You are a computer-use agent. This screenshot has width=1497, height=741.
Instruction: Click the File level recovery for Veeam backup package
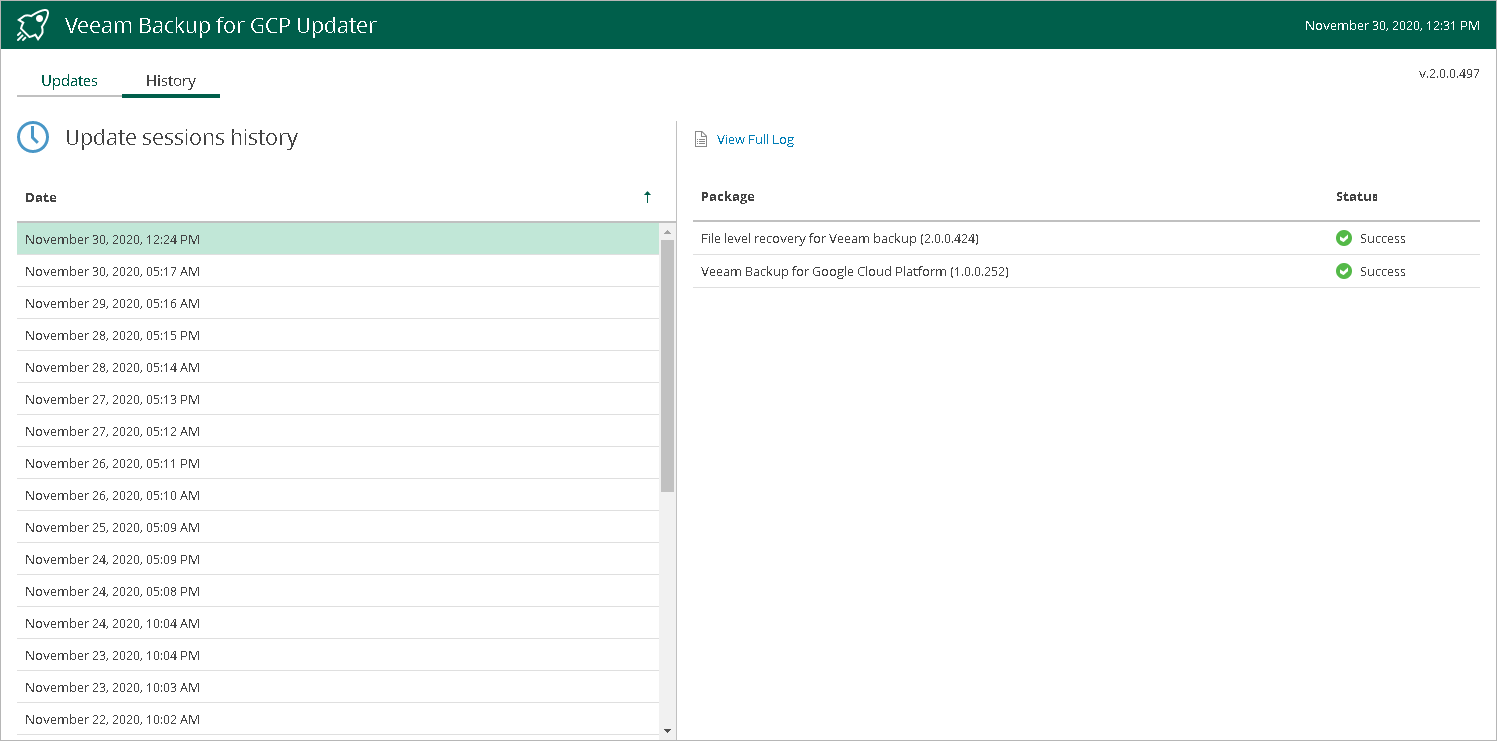[x=840, y=239]
